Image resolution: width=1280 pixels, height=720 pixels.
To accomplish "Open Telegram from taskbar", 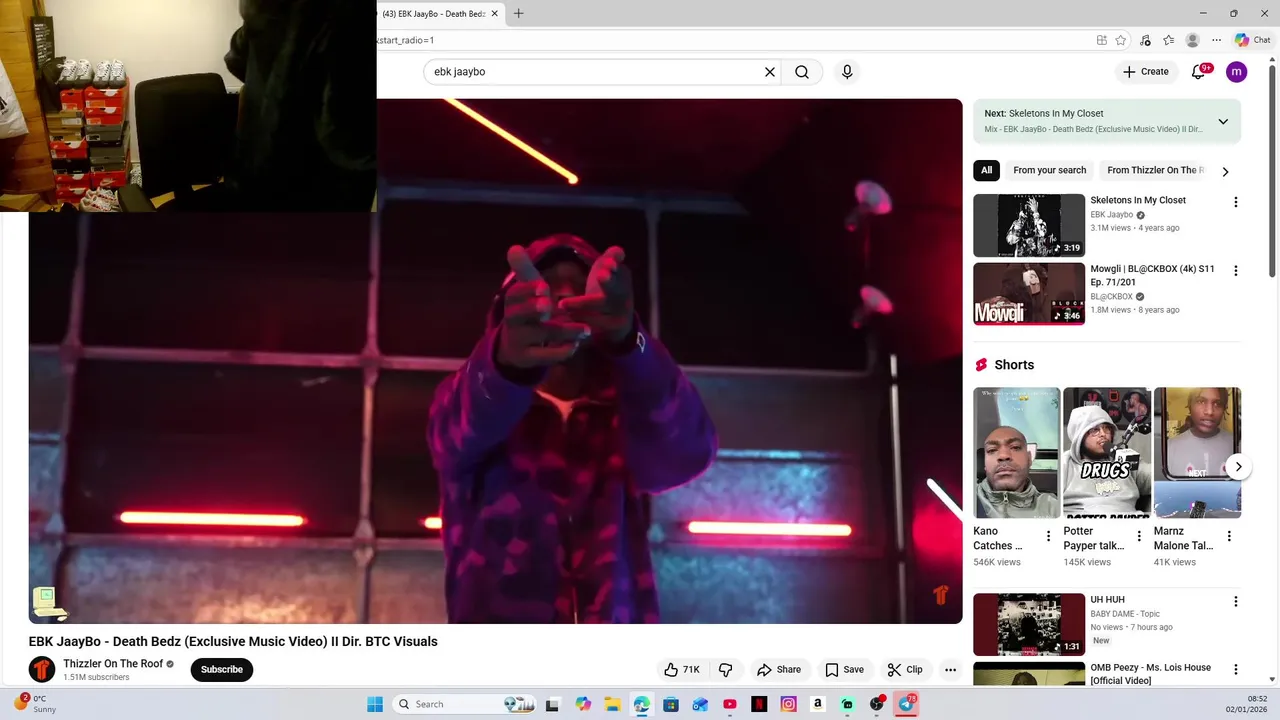I will pos(906,704).
